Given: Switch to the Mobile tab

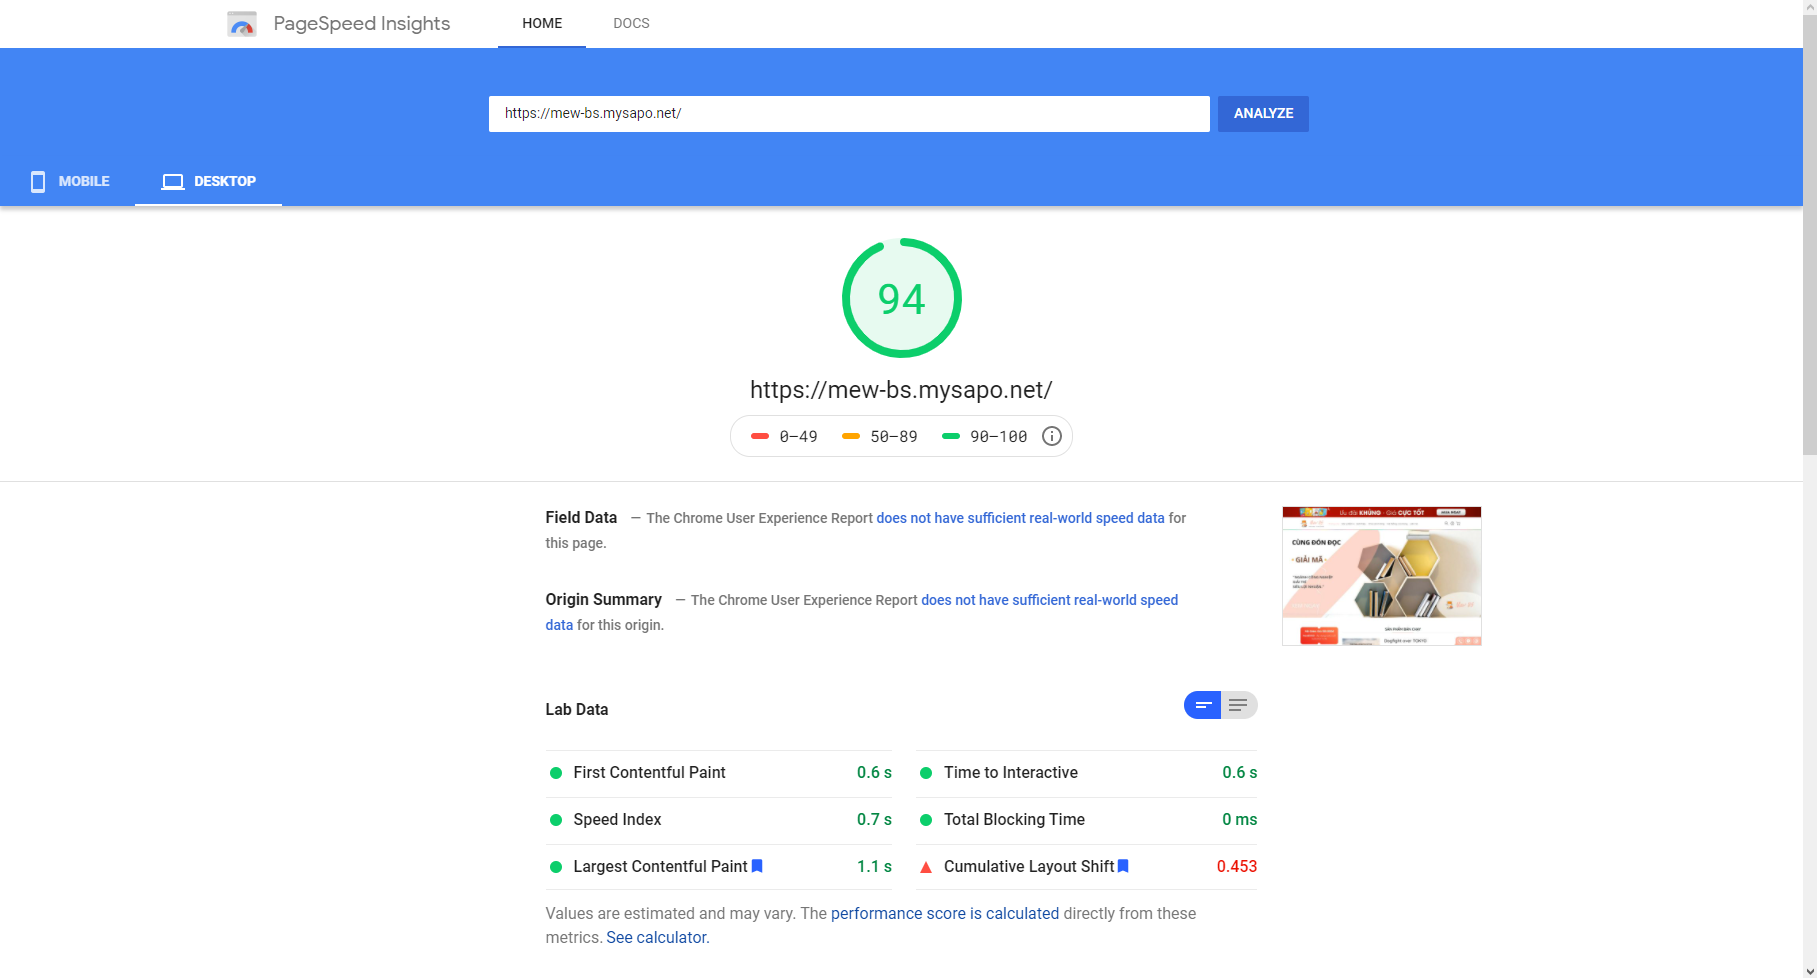Looking at the screenshot, I should click(x=68, y=181).
